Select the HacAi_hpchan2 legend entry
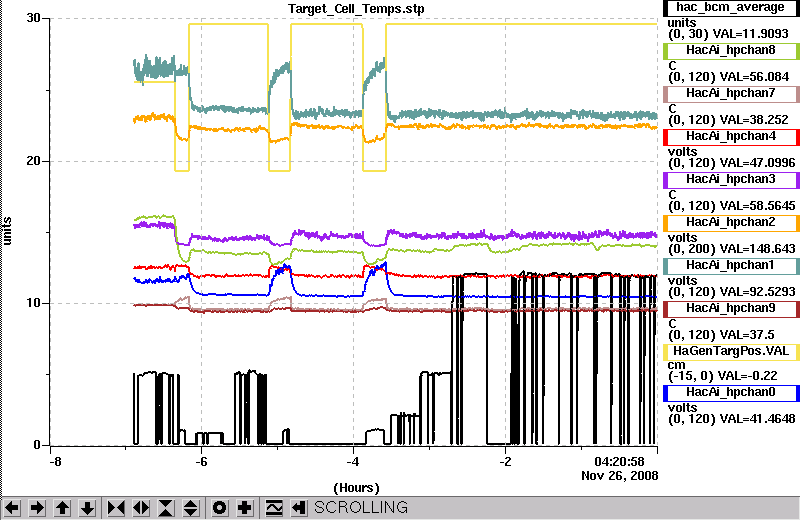800x520 pixels. 731,222
